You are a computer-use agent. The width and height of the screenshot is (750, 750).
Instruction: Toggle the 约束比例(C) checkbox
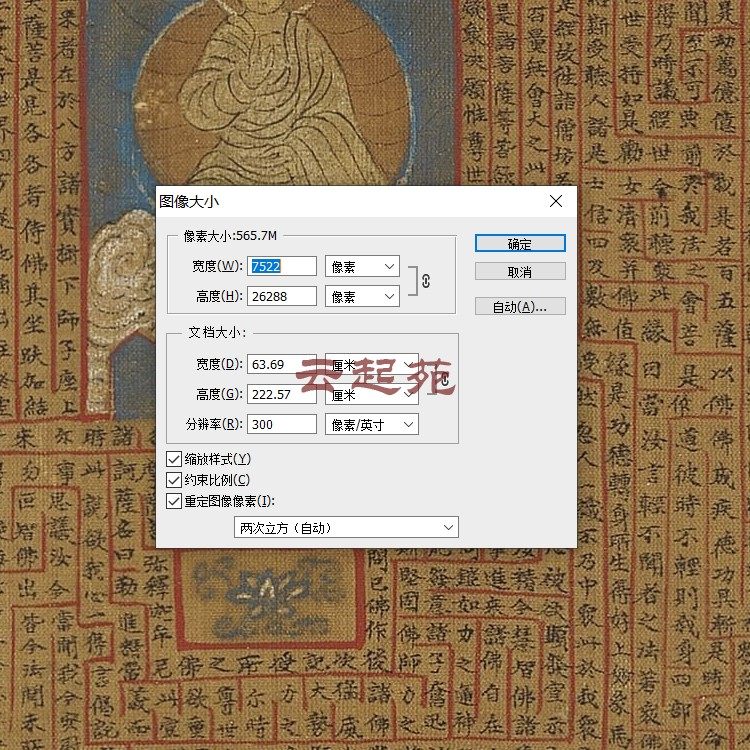click(174, 480)
